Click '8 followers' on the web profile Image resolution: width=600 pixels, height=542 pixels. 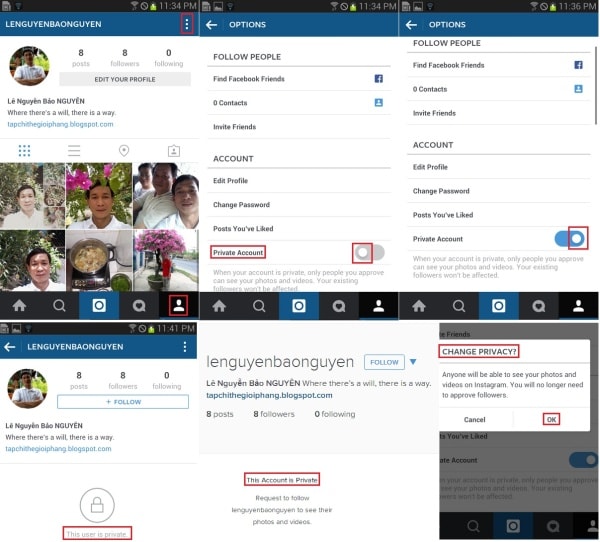tap(274, 414)
